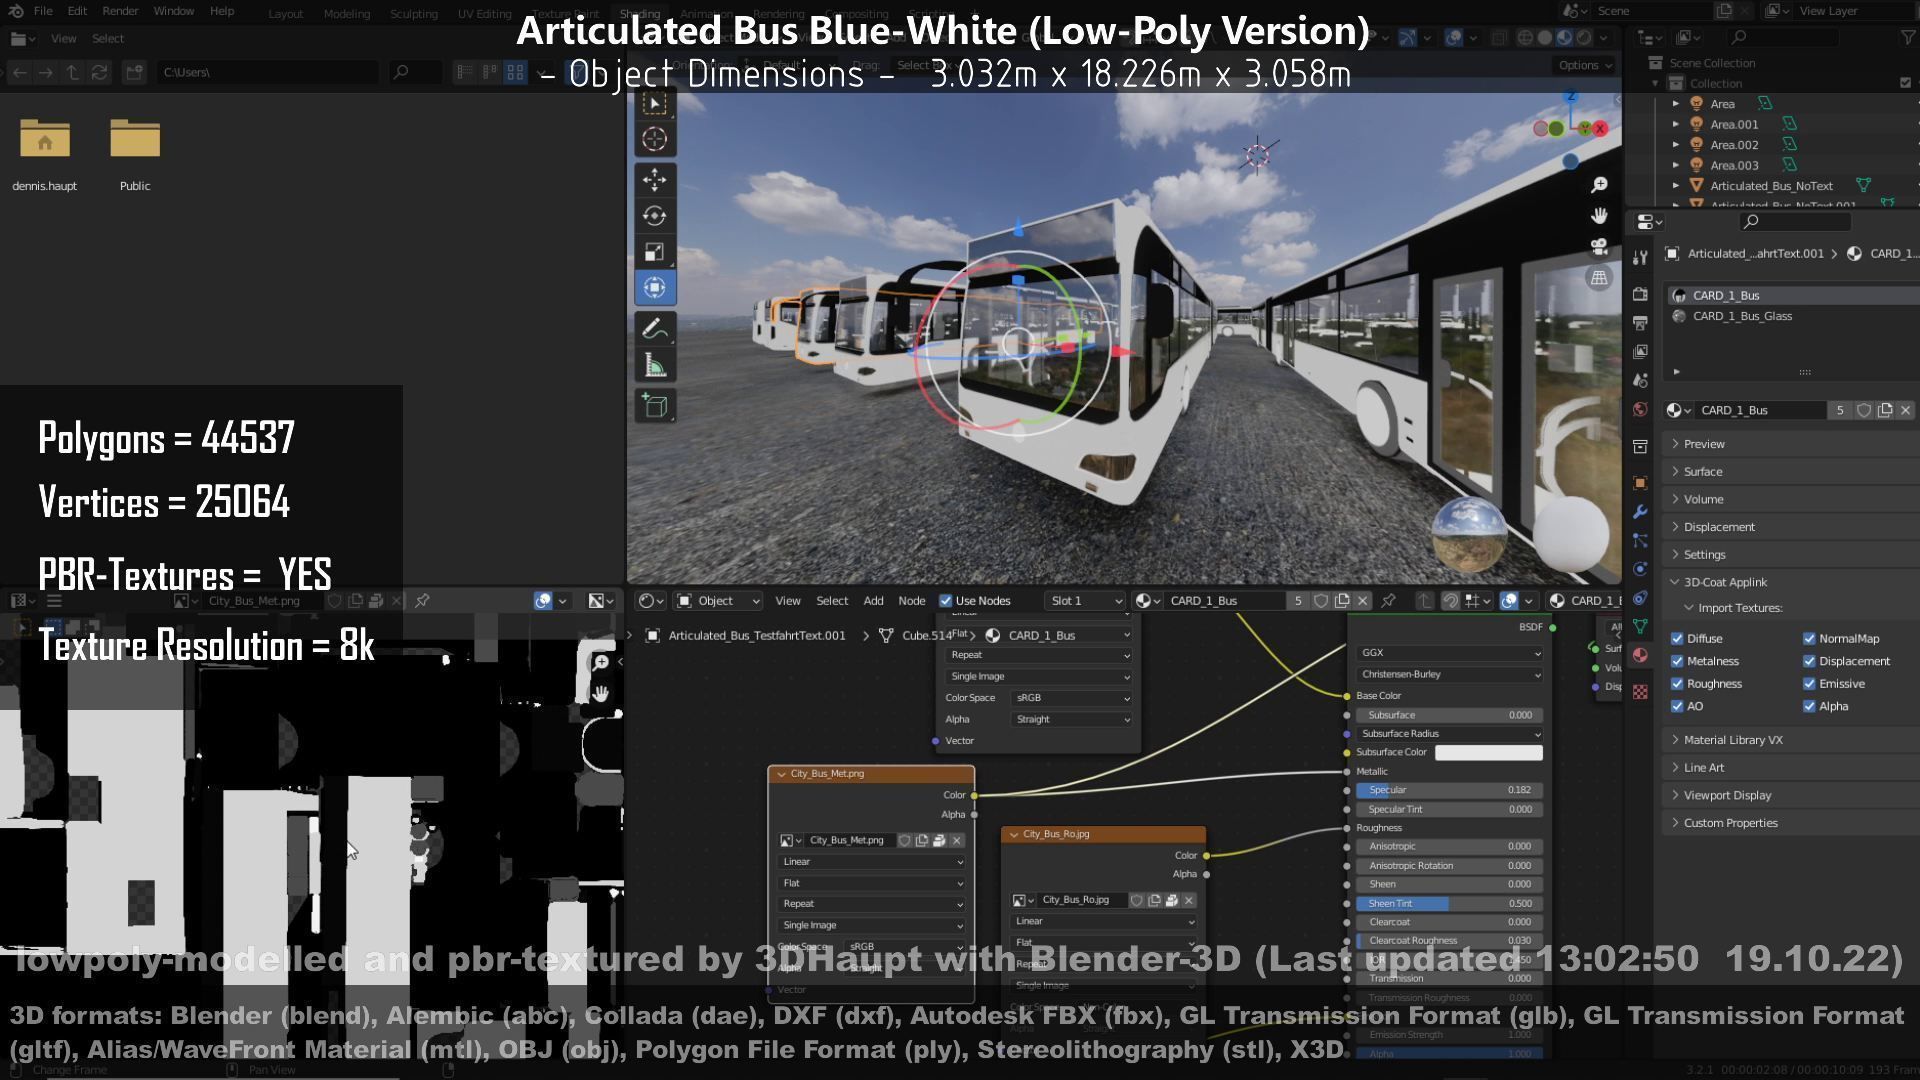Toggle the Roughness import texture checkbox
The width and height of the screenshot is (1920, 1080).
click(1677, 685)
